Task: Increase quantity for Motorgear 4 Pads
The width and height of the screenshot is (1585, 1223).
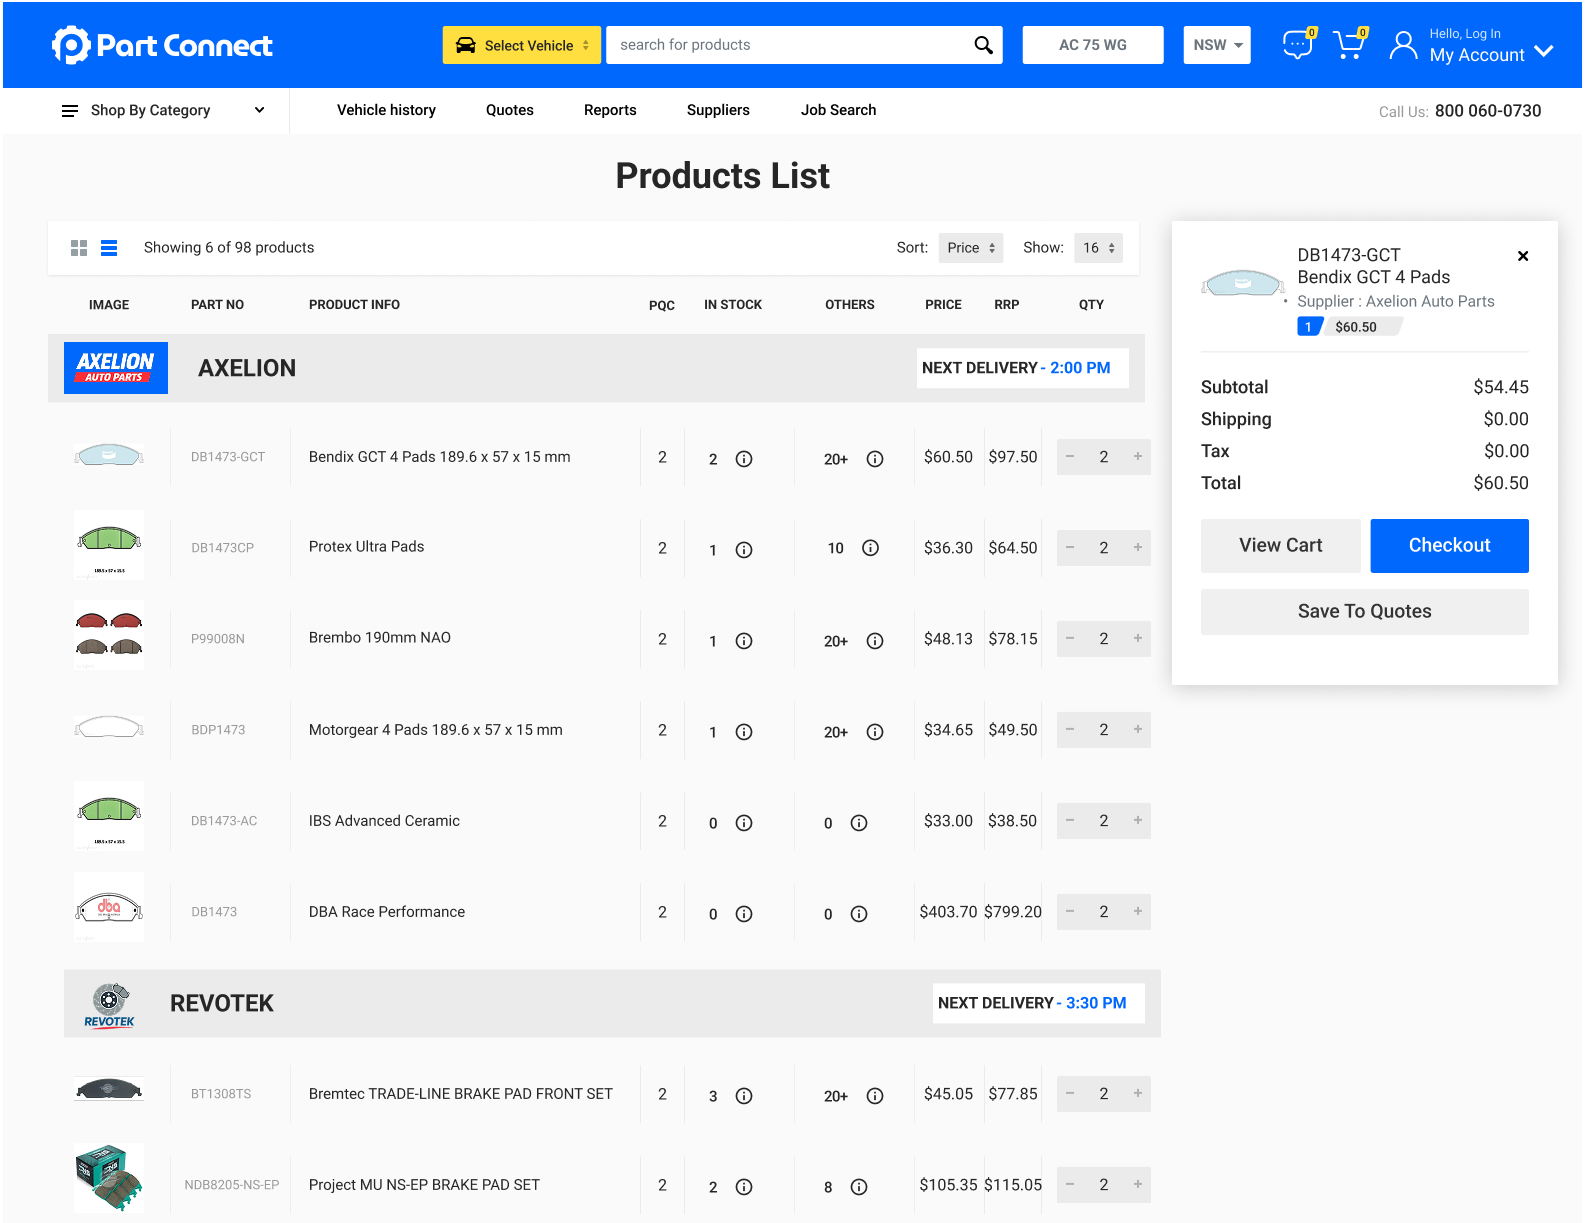Action: pyautogui.click(x=1138, y=730)
